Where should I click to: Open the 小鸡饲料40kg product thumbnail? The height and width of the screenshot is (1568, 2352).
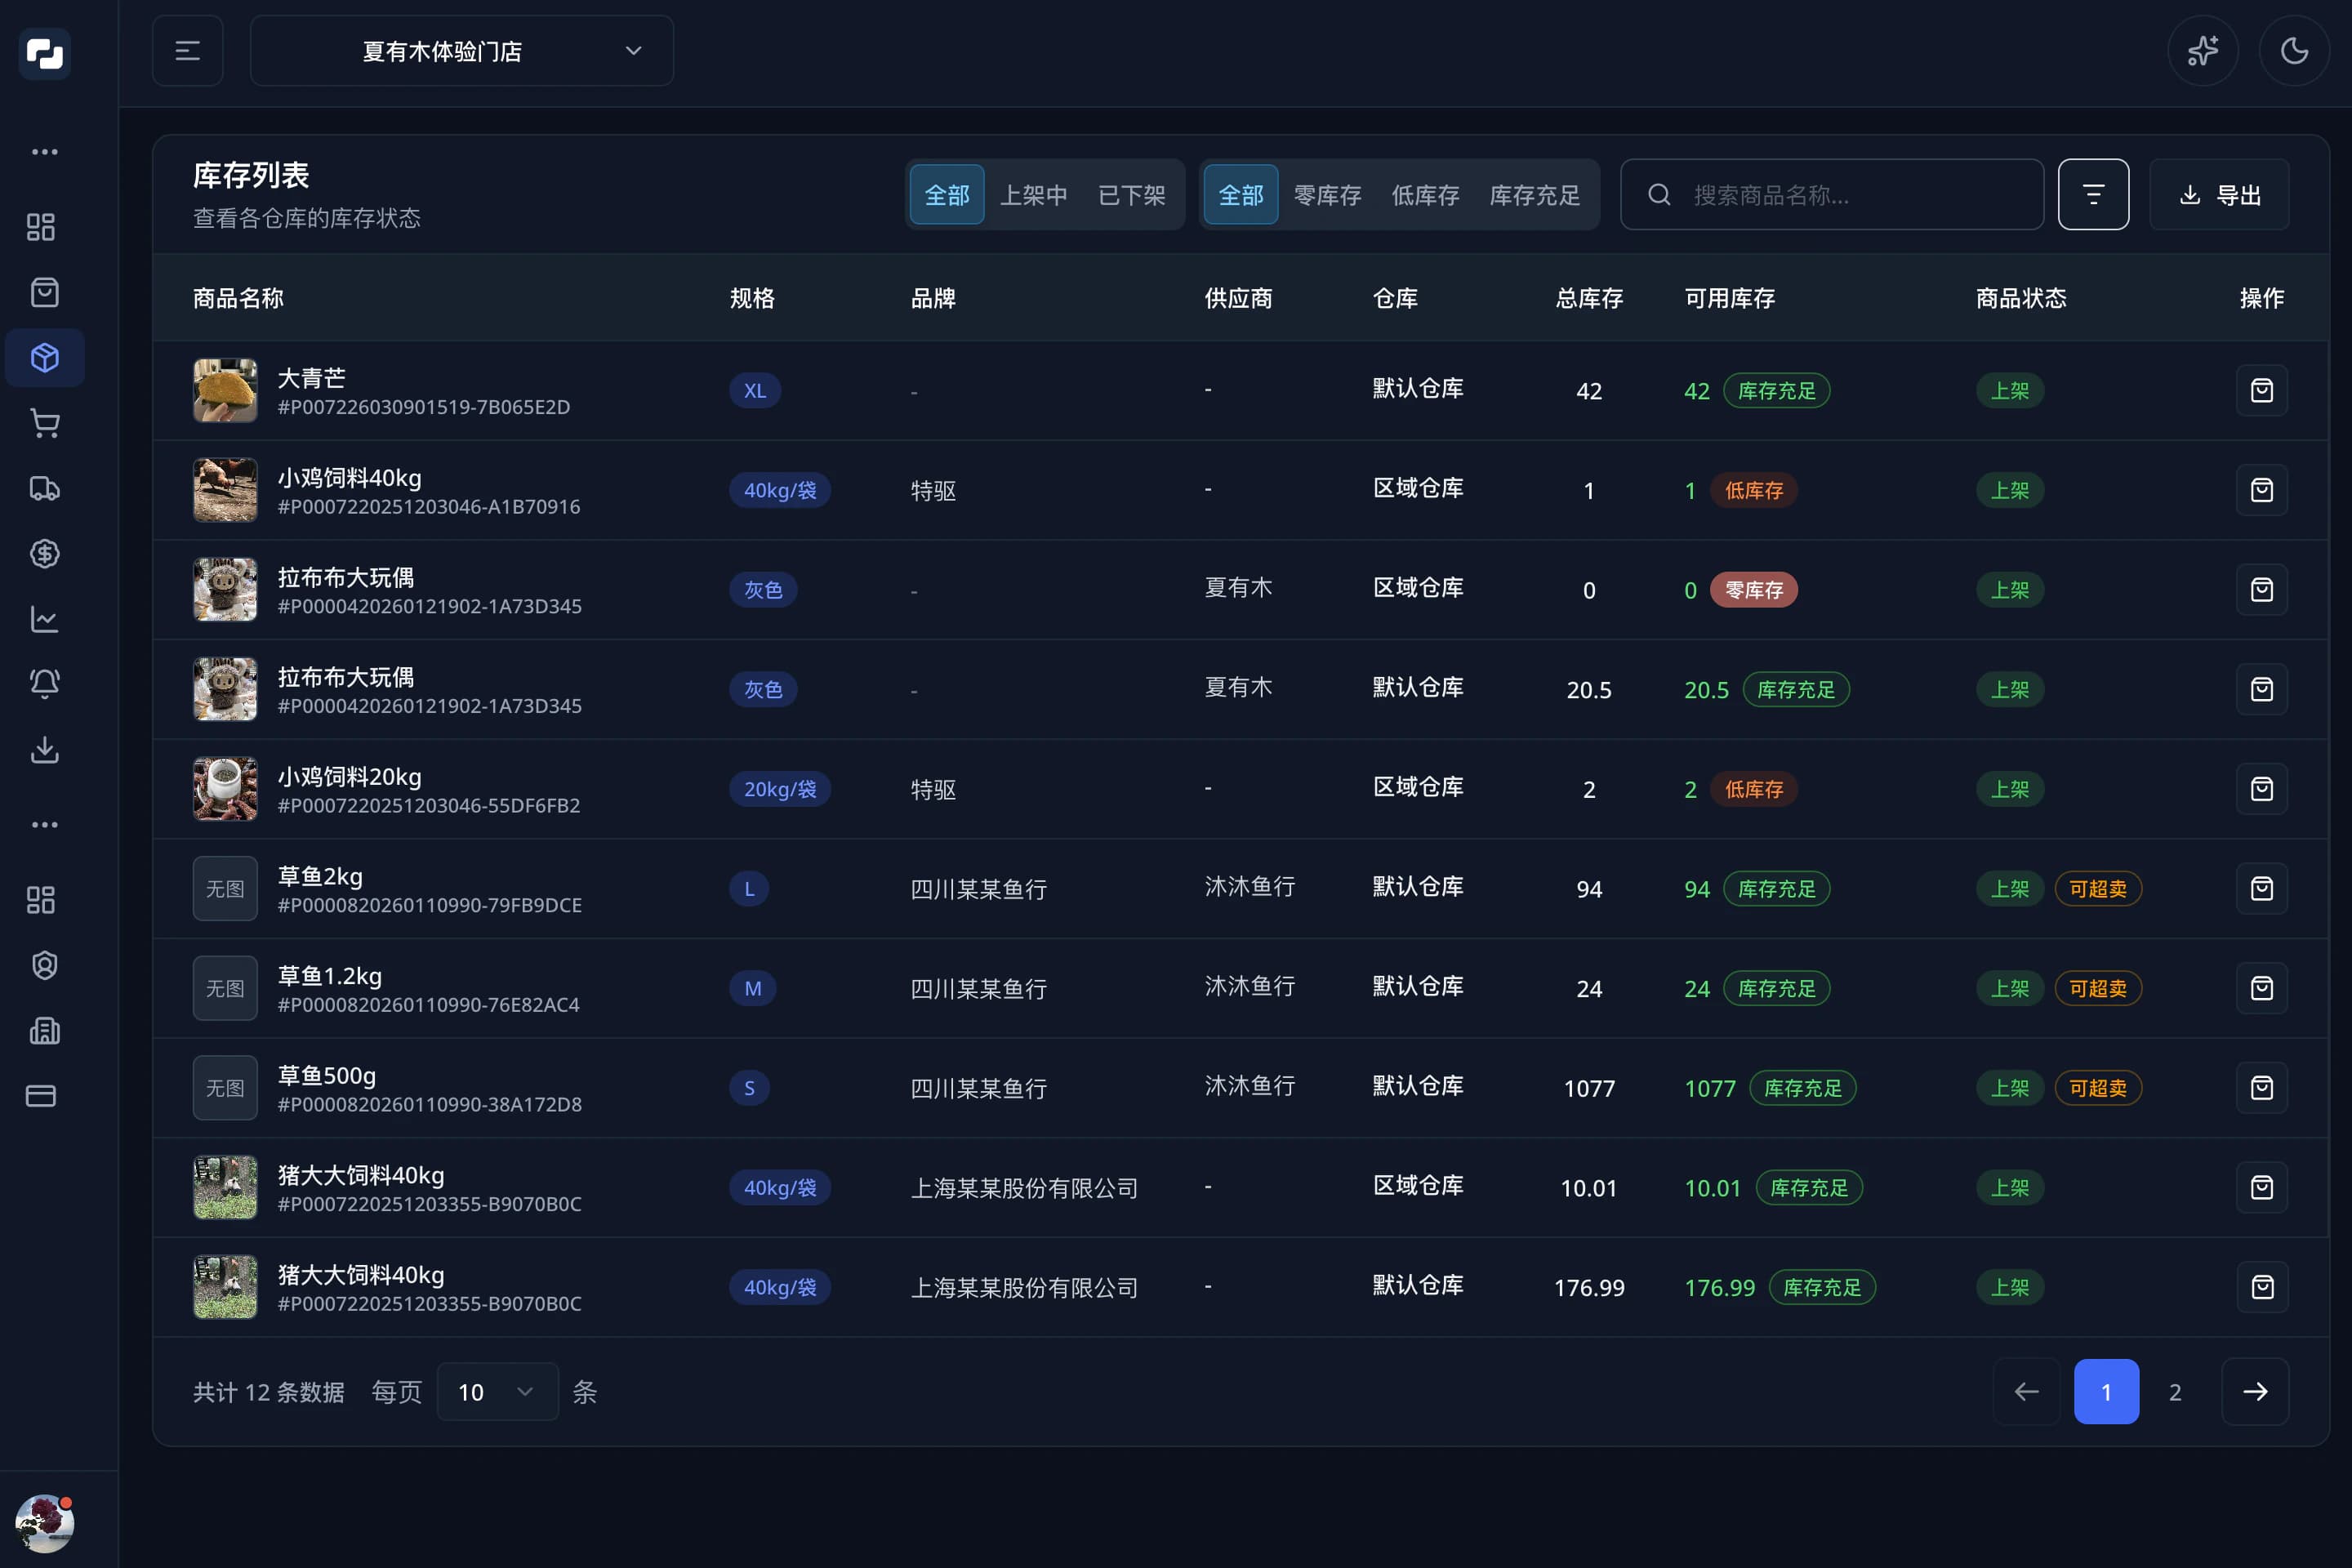pyautogui.click(x=225, y=490)
